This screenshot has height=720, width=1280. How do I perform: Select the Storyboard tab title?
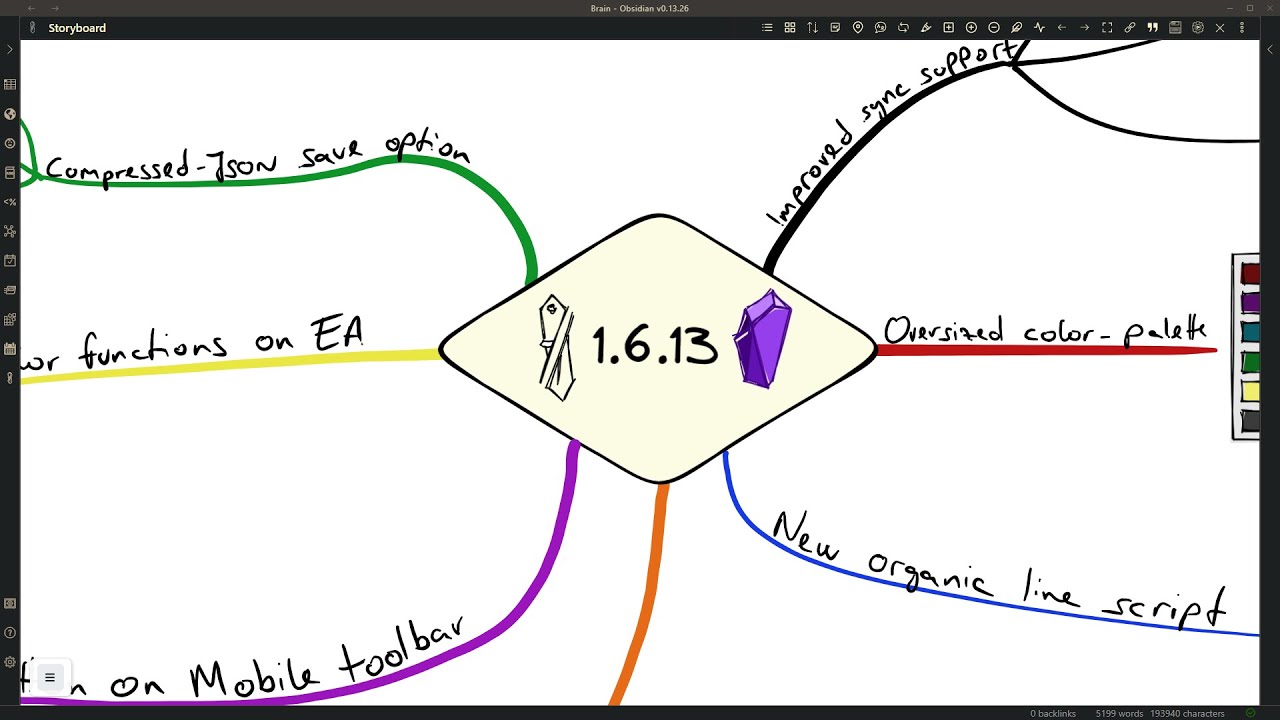click(x=77, y=28)
